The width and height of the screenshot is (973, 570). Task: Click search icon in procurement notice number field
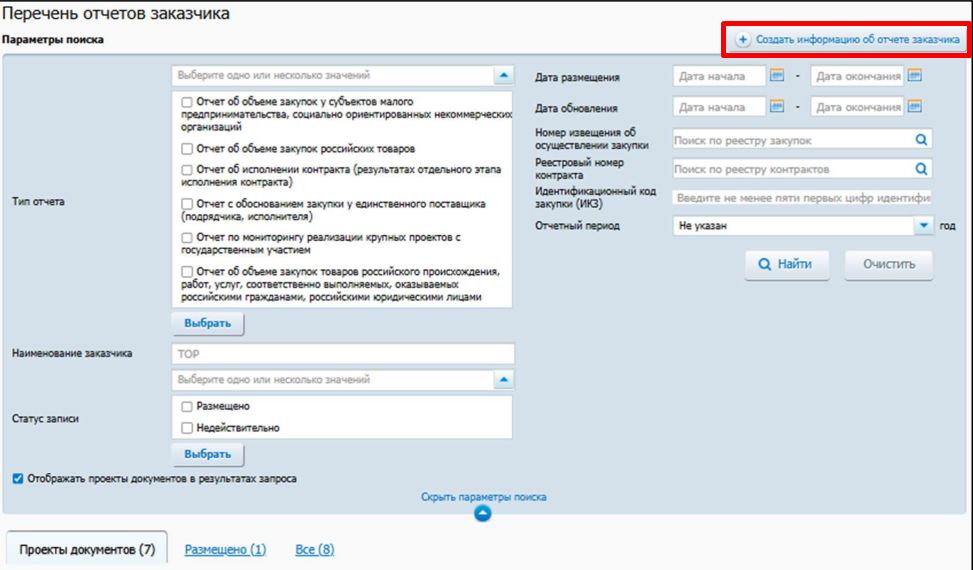(922, 140)
